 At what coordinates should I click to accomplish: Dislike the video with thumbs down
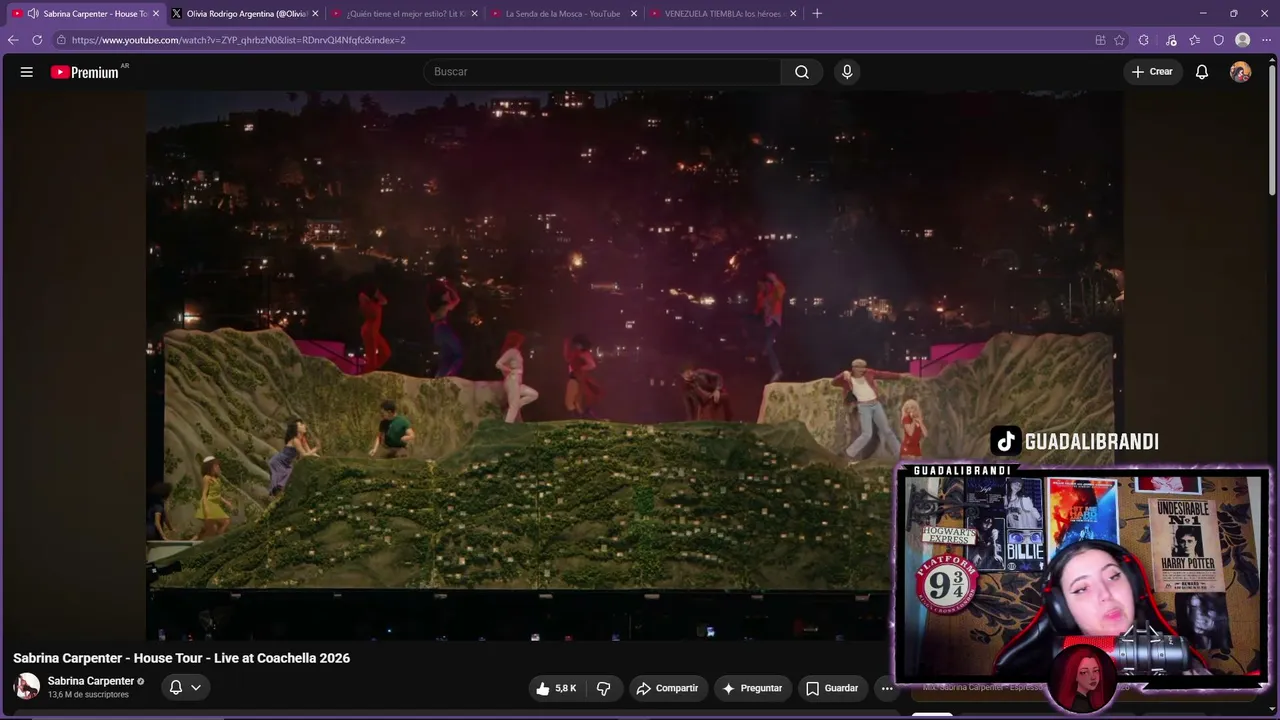[x=604, y=688]
